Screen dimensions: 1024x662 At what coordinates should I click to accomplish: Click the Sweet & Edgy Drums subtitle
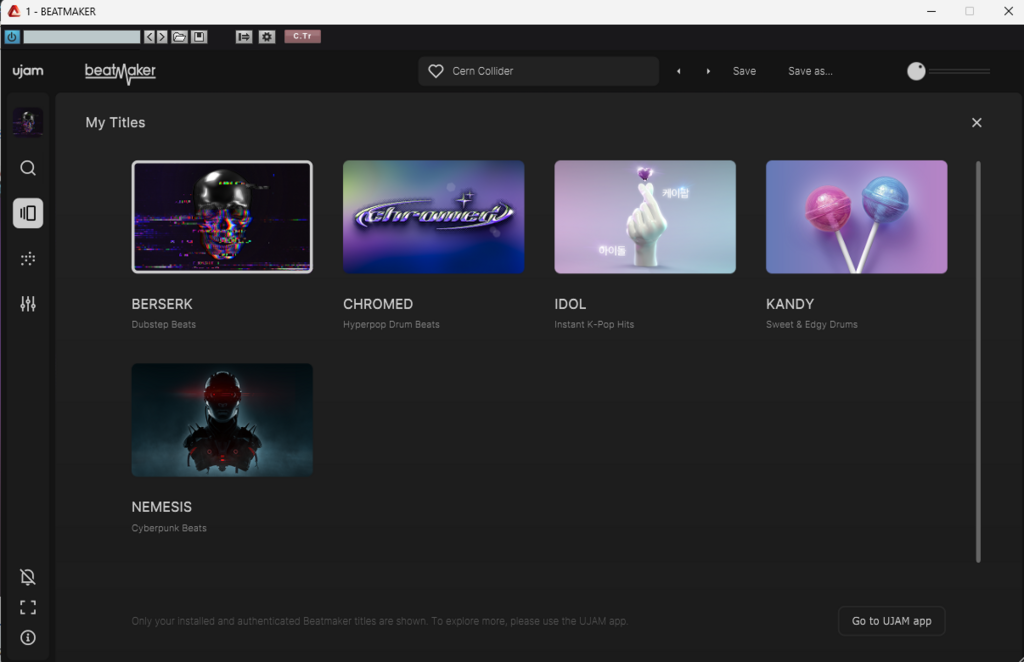812,324
